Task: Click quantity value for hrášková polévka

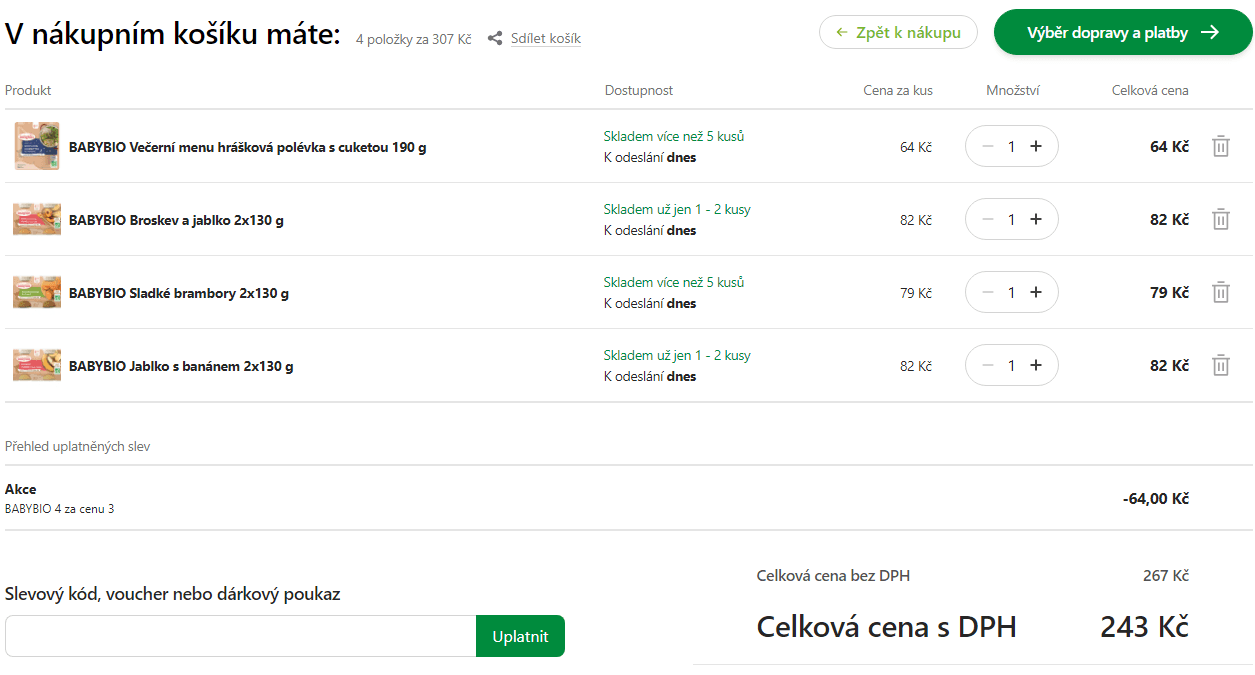Action: tap(1011, 146)
